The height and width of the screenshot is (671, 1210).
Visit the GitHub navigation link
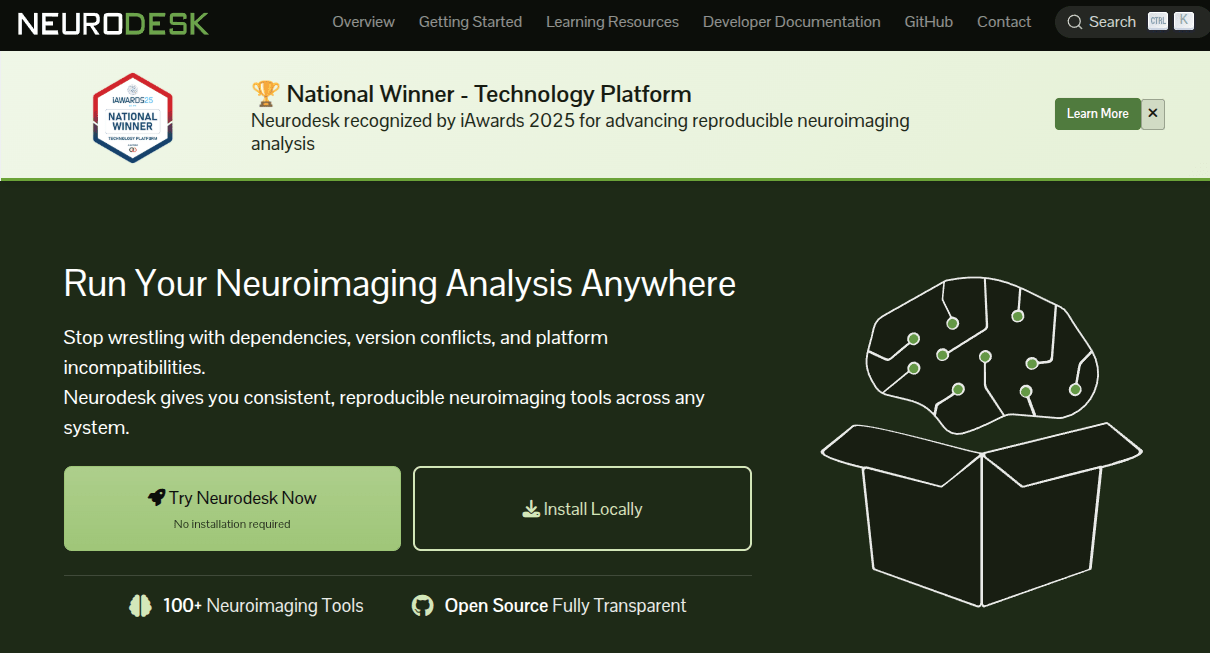click(928, 22)
